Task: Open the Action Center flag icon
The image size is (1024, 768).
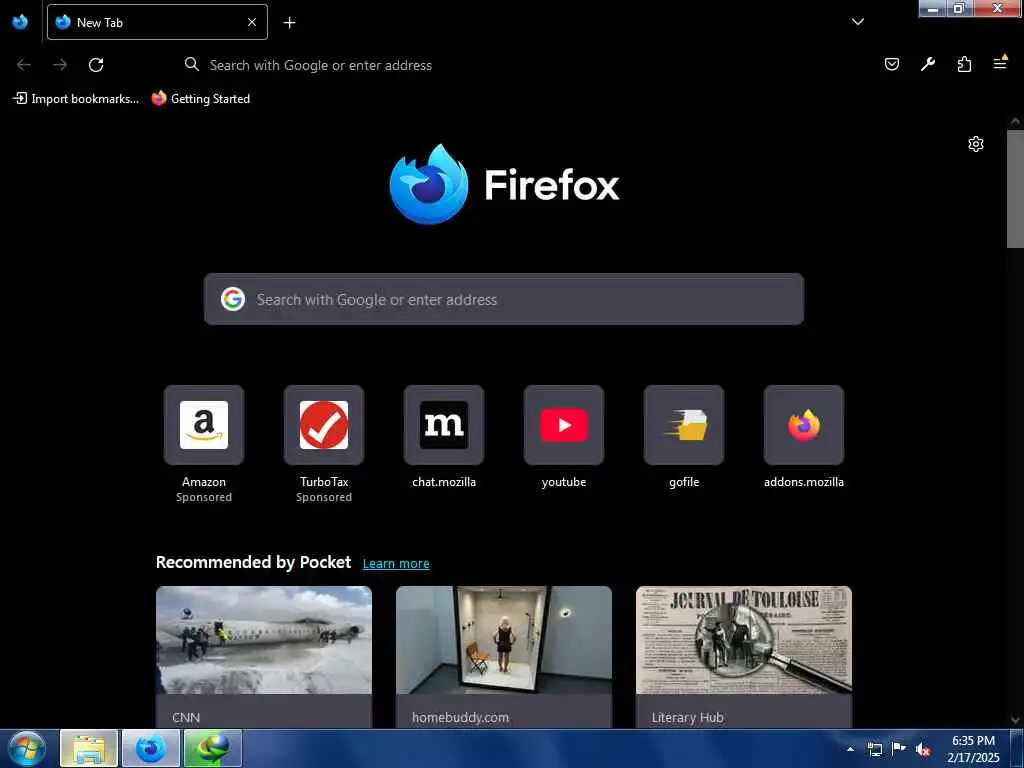Action: pos(899,748)
